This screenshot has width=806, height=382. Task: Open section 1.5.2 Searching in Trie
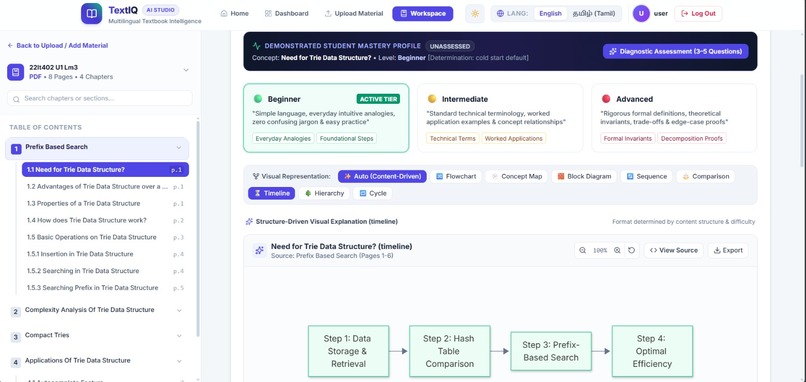105,271
